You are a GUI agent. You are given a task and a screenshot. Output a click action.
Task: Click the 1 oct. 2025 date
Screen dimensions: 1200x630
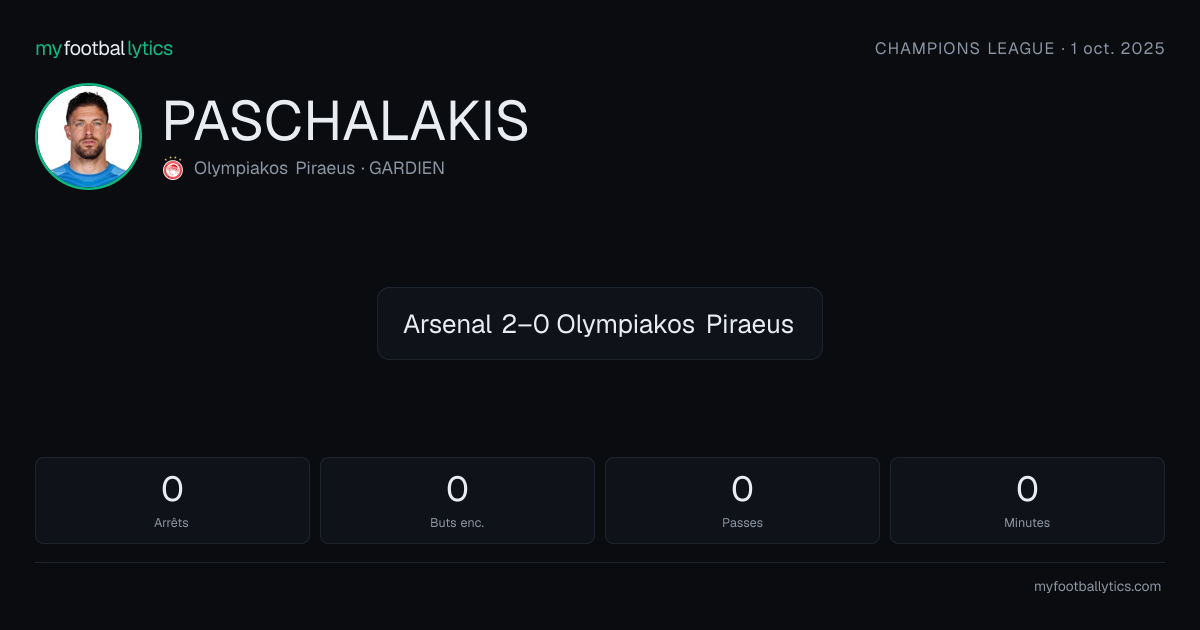(1117, 49)
